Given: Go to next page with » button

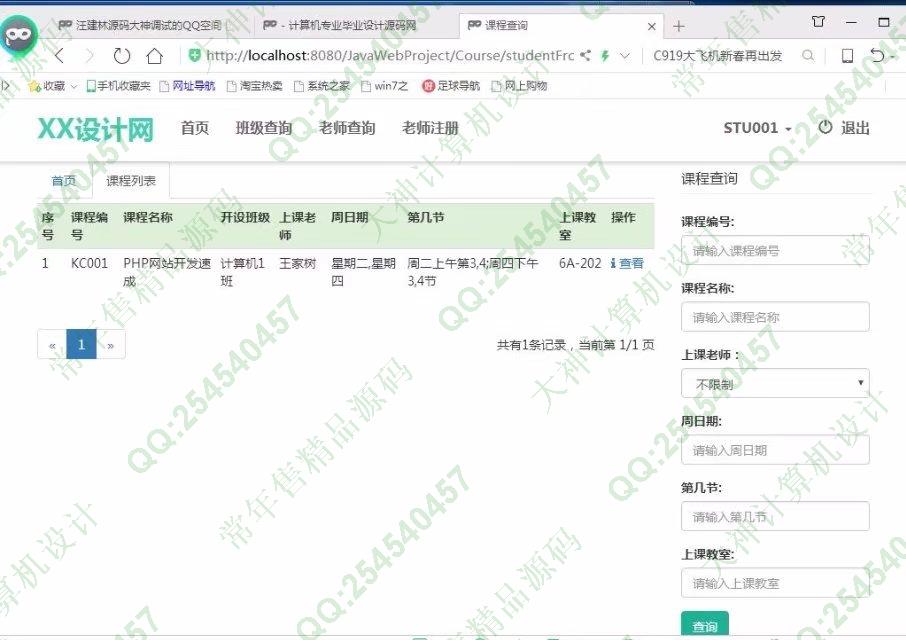Looking at the screenshot, I should point(110,345).
